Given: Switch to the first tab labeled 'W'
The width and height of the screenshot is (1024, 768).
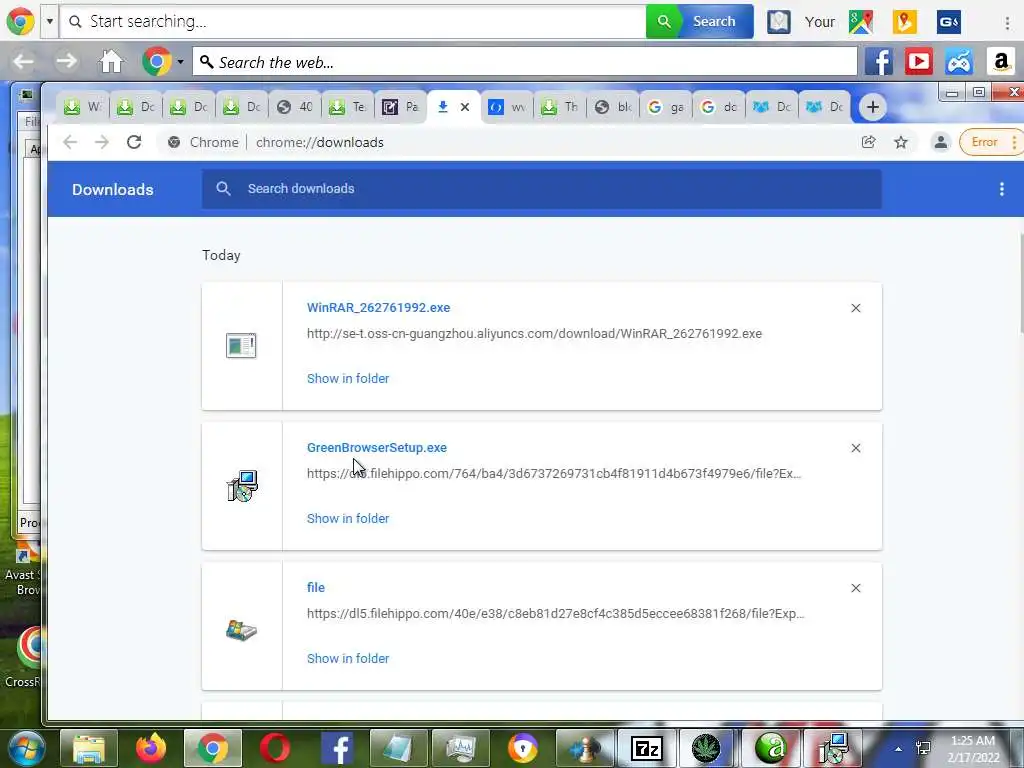Looking at the screenshot, I should coord(82,107).
